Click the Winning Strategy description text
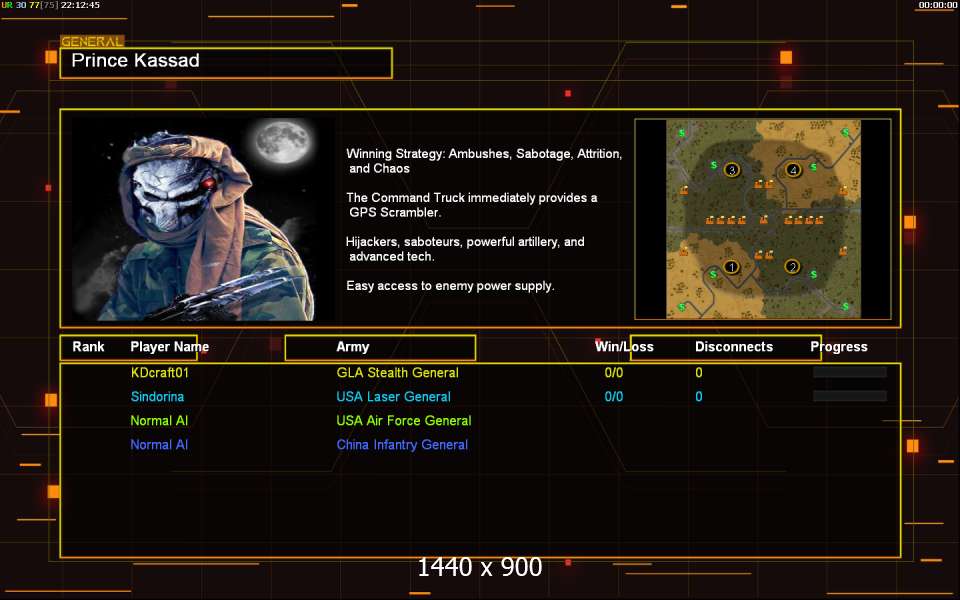Screen dimensions: 960x600 (484, 161)
